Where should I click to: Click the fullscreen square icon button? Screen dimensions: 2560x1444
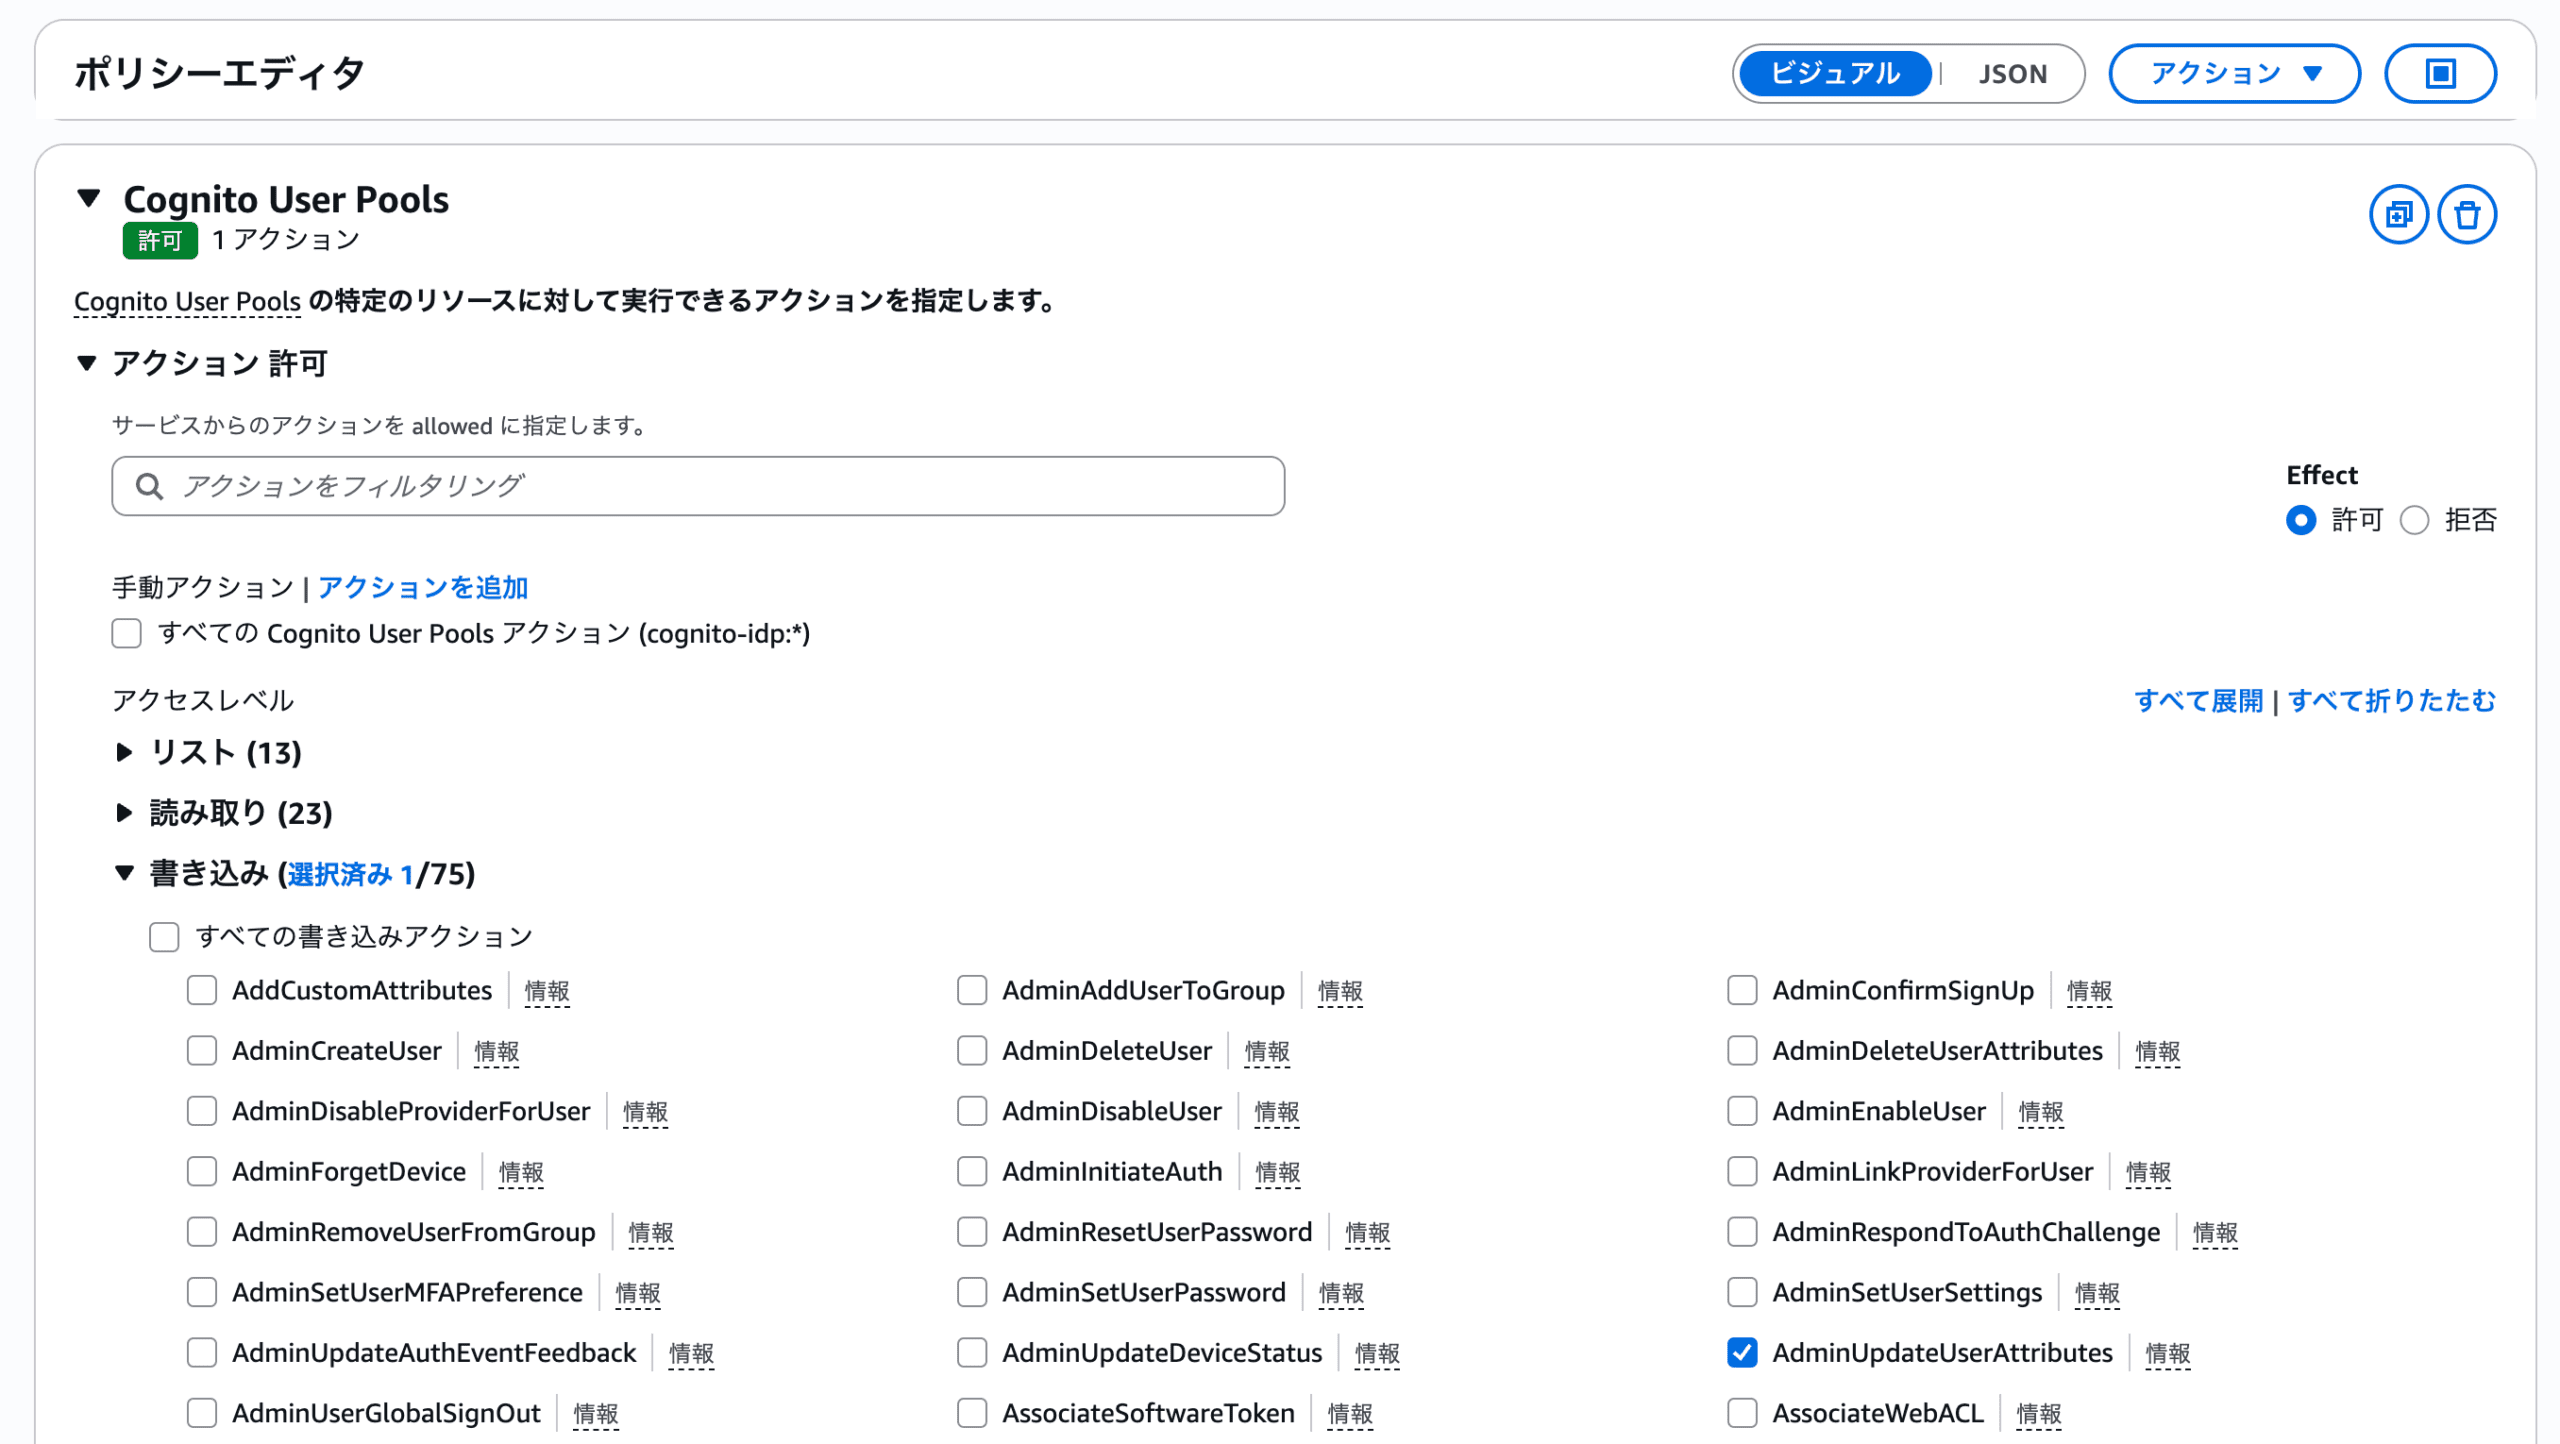coord(2440,73)
